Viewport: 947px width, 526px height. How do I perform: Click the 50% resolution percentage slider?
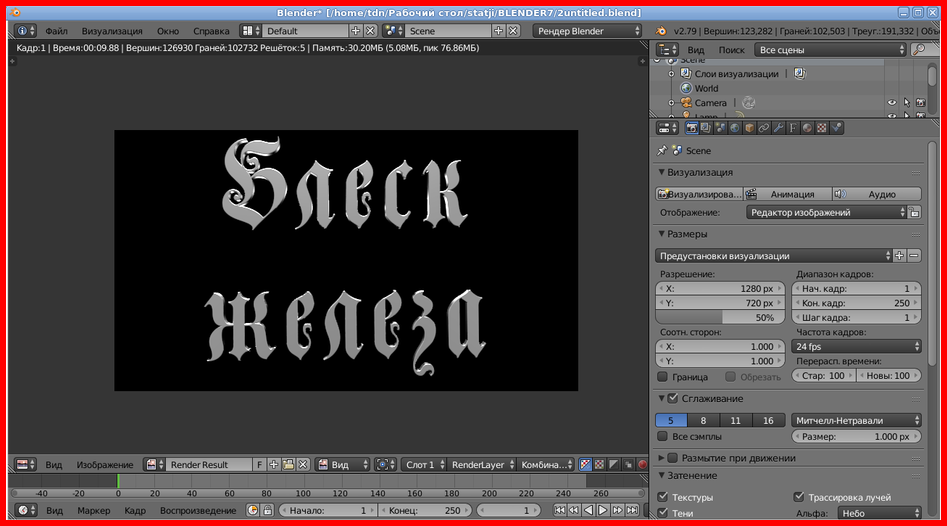720,318
